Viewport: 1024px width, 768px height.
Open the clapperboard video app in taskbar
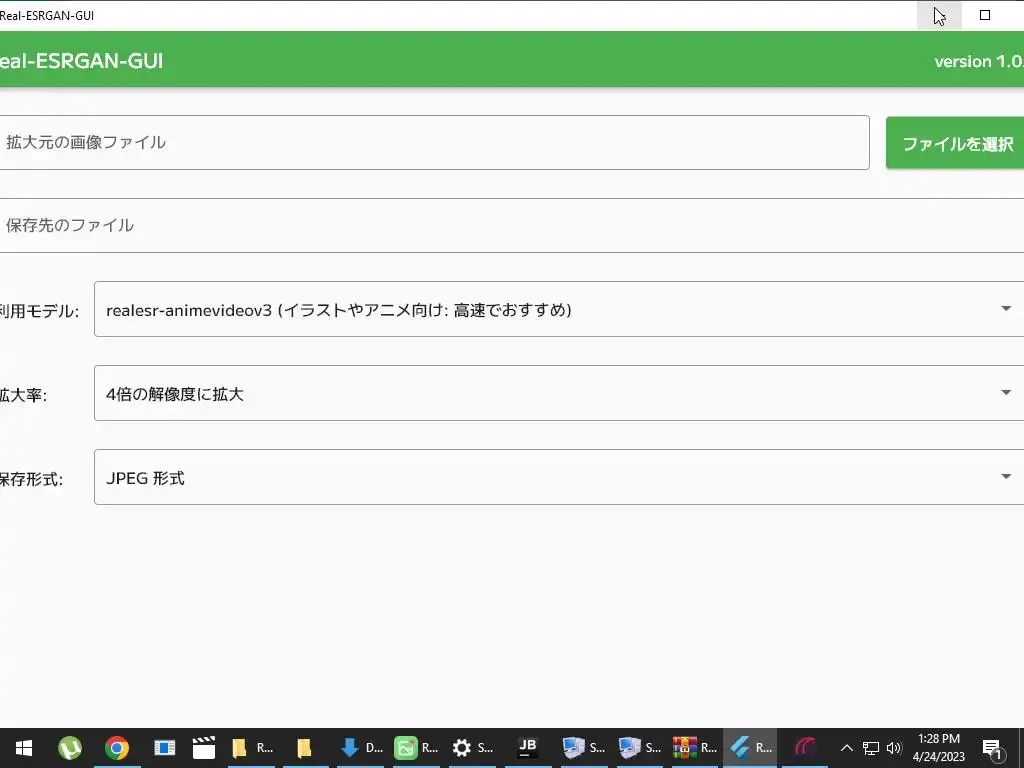pyautogui.click(x=204, y=748)
